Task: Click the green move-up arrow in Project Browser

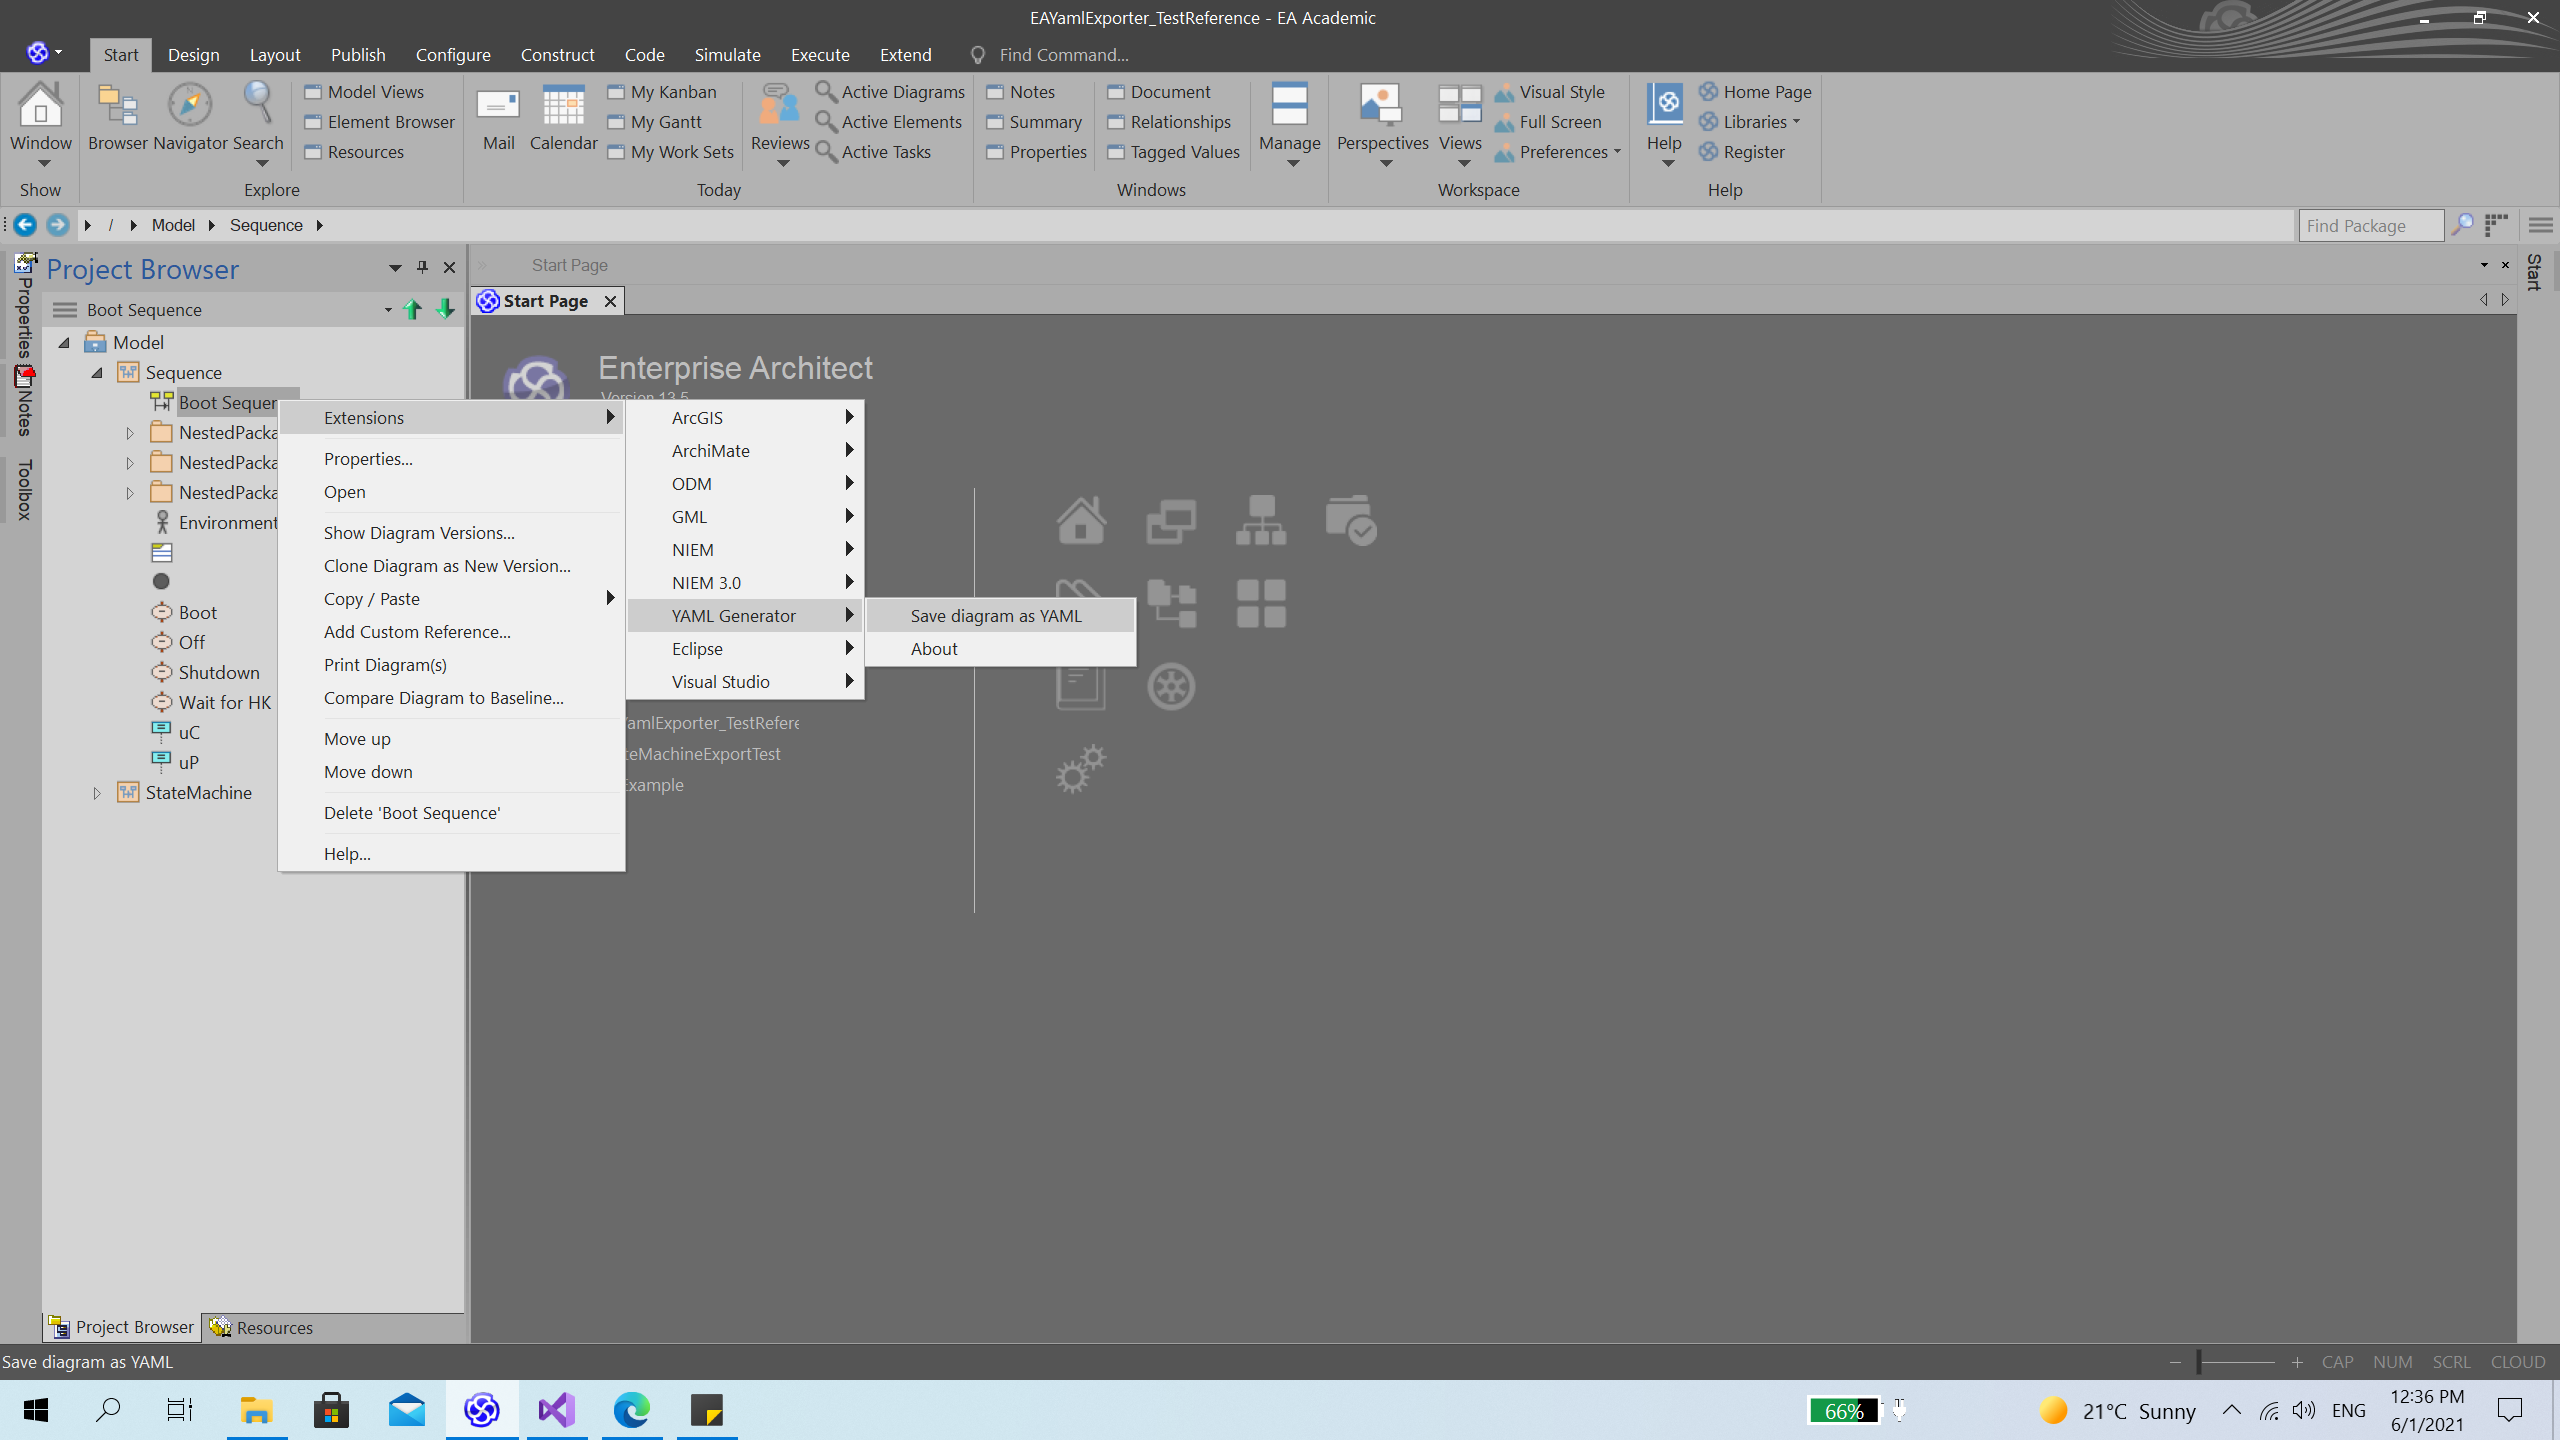Action: (x=412, y=310)
